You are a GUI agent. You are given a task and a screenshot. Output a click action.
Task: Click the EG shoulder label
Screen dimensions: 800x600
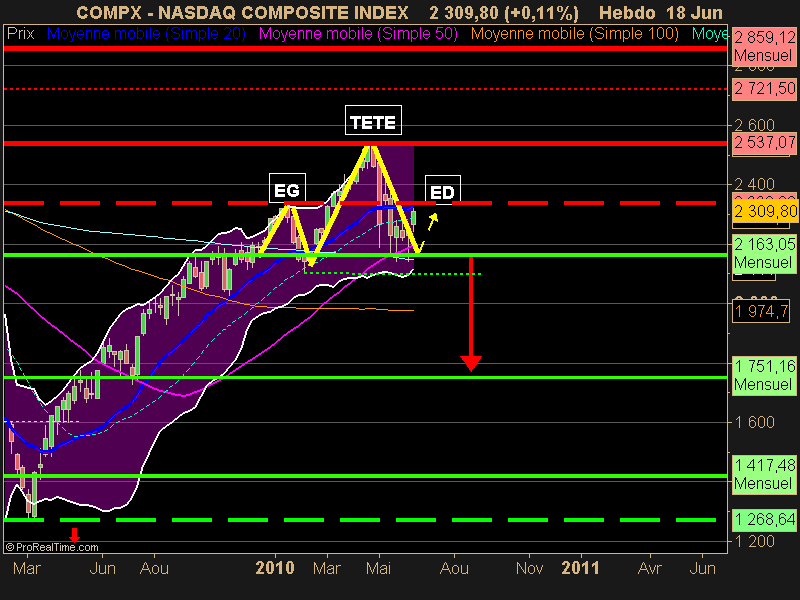click(287, 188)
